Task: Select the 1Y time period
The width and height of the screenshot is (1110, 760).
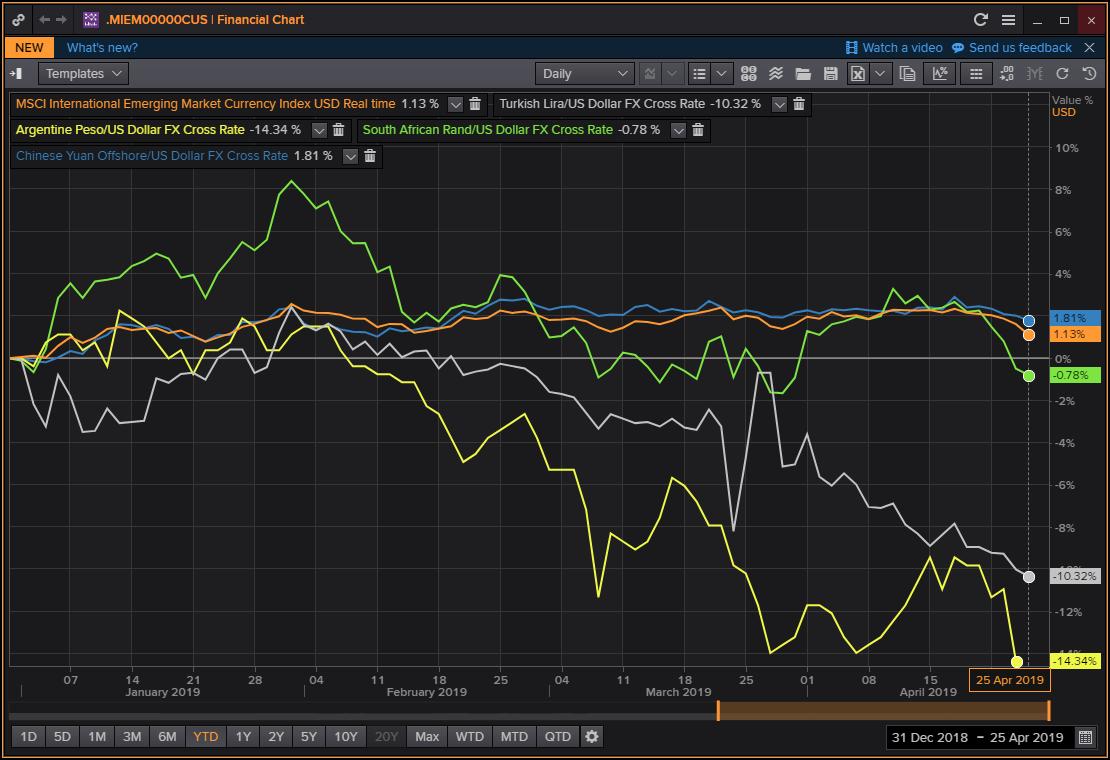Action: (x=243, y=737)
